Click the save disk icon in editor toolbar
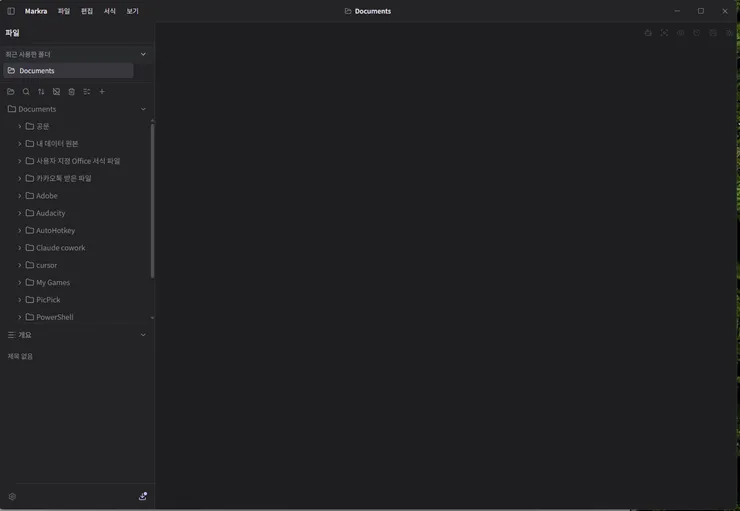This screenshot has width=740, height=511. tap(713, 33)
